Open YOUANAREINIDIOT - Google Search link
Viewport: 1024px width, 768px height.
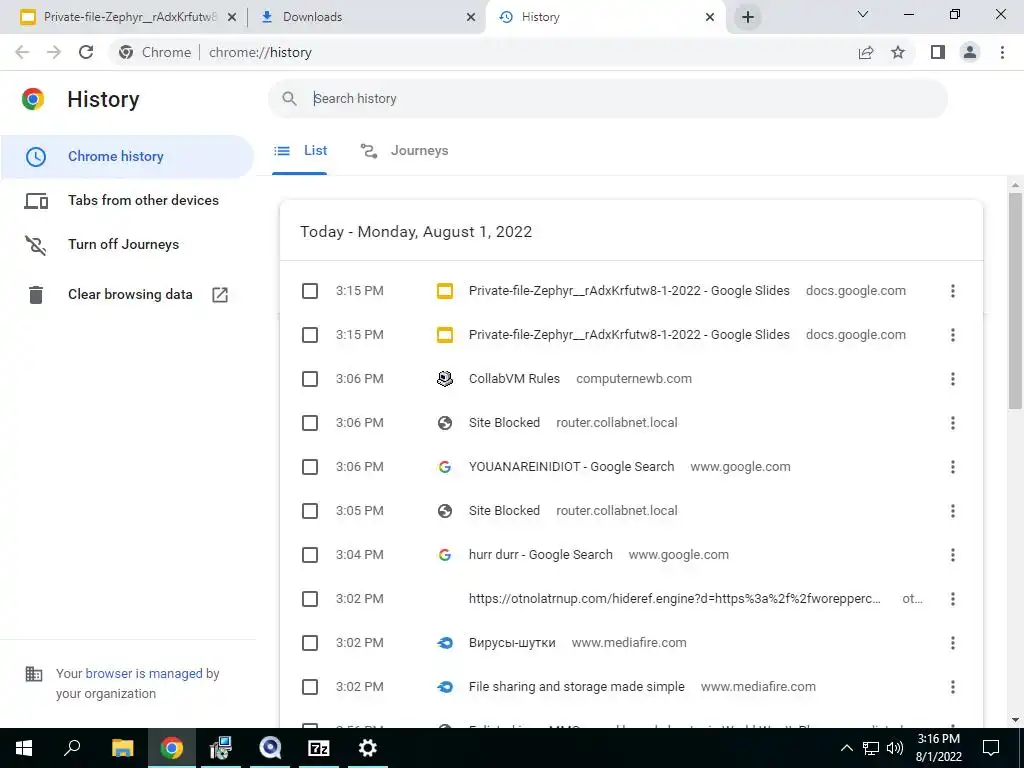[571, 467]
